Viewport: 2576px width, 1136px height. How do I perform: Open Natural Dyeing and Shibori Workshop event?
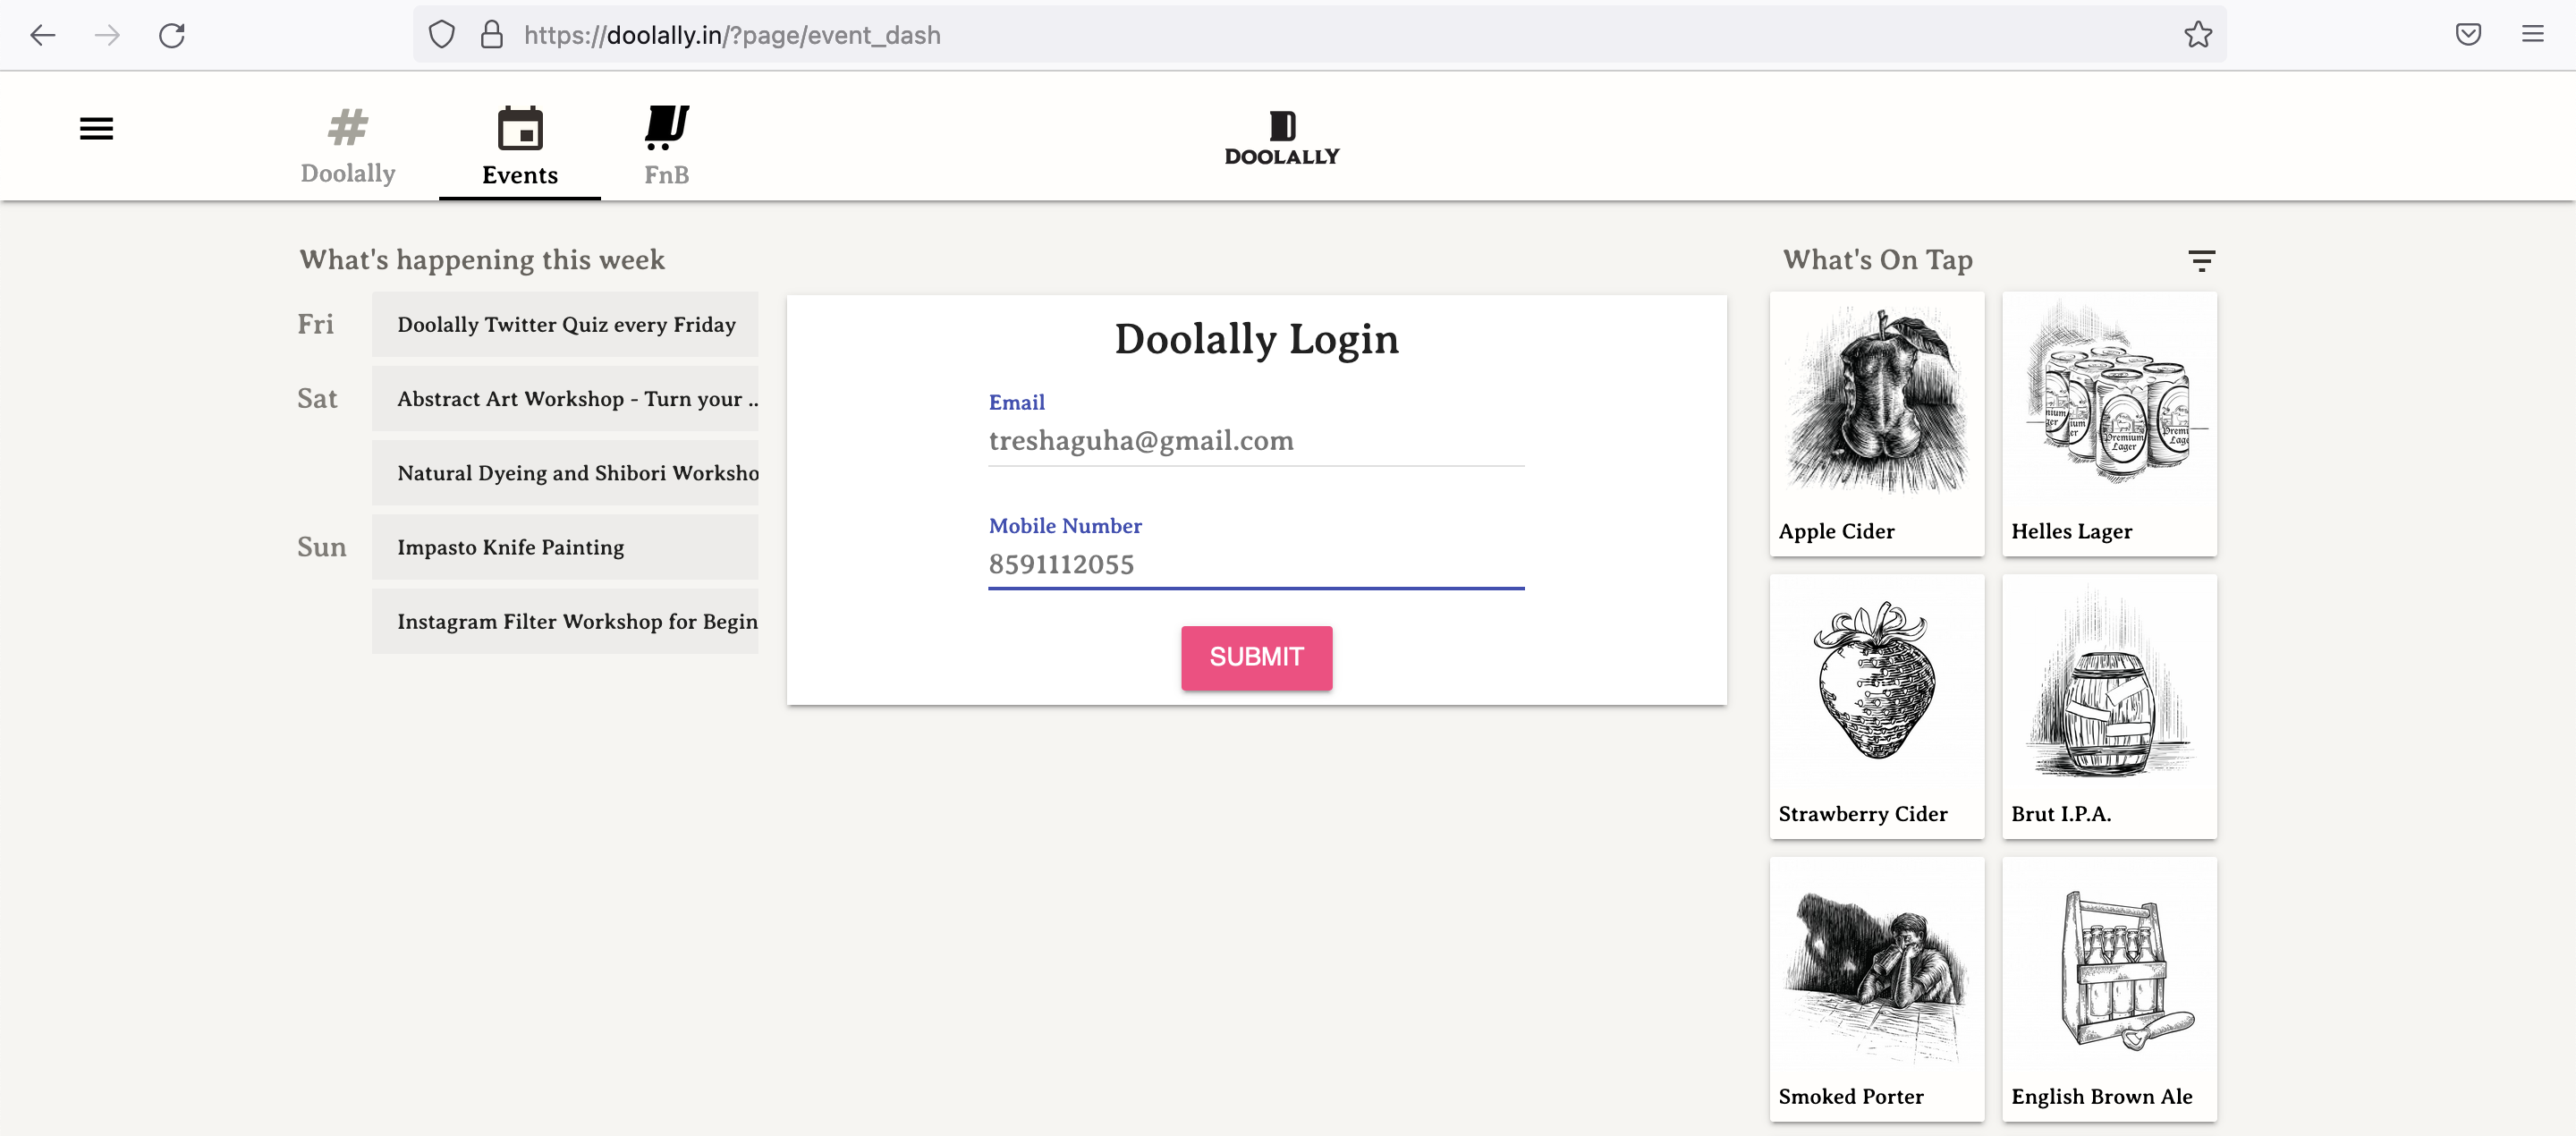[x=565, y=473]
